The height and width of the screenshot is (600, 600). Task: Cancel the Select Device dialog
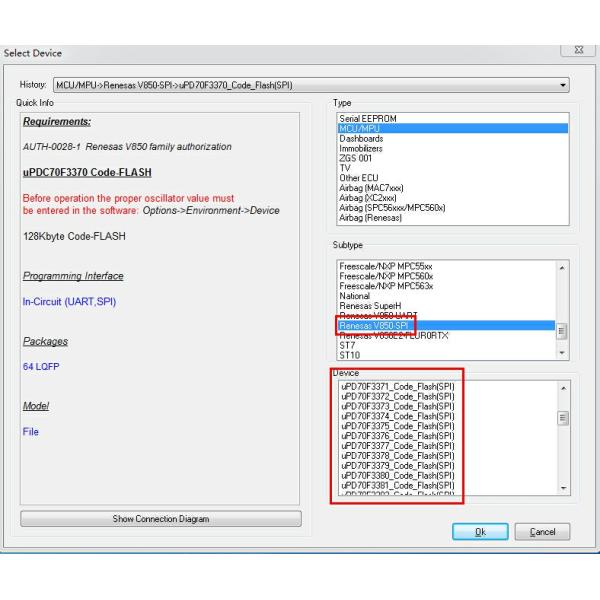543,531
